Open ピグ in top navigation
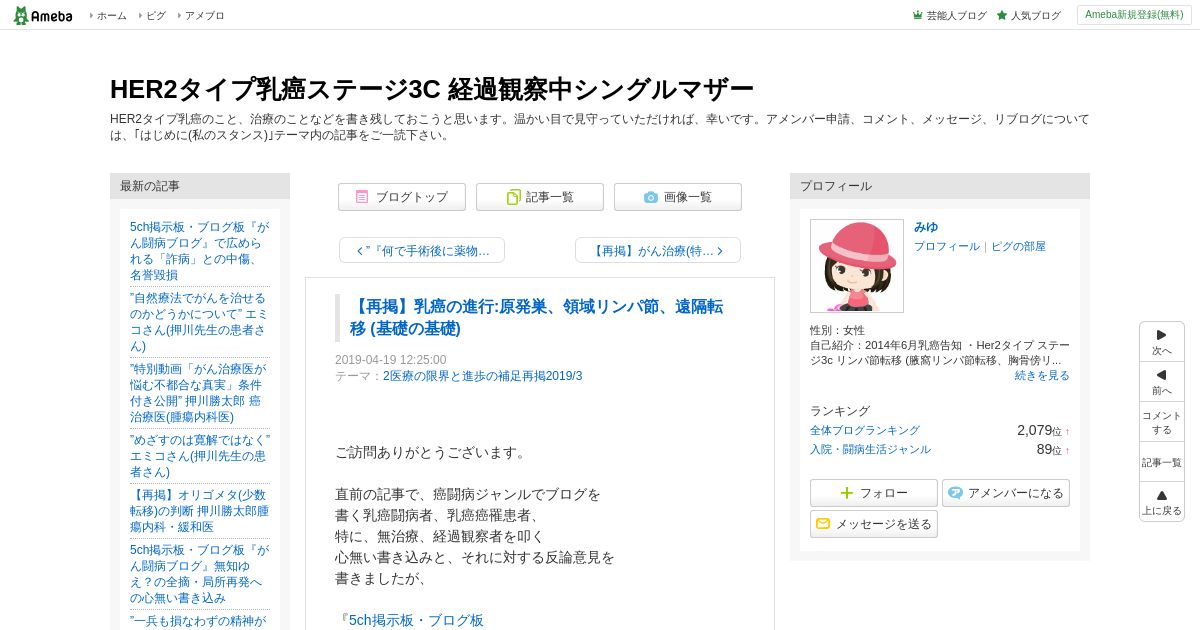 coord(156,16)
